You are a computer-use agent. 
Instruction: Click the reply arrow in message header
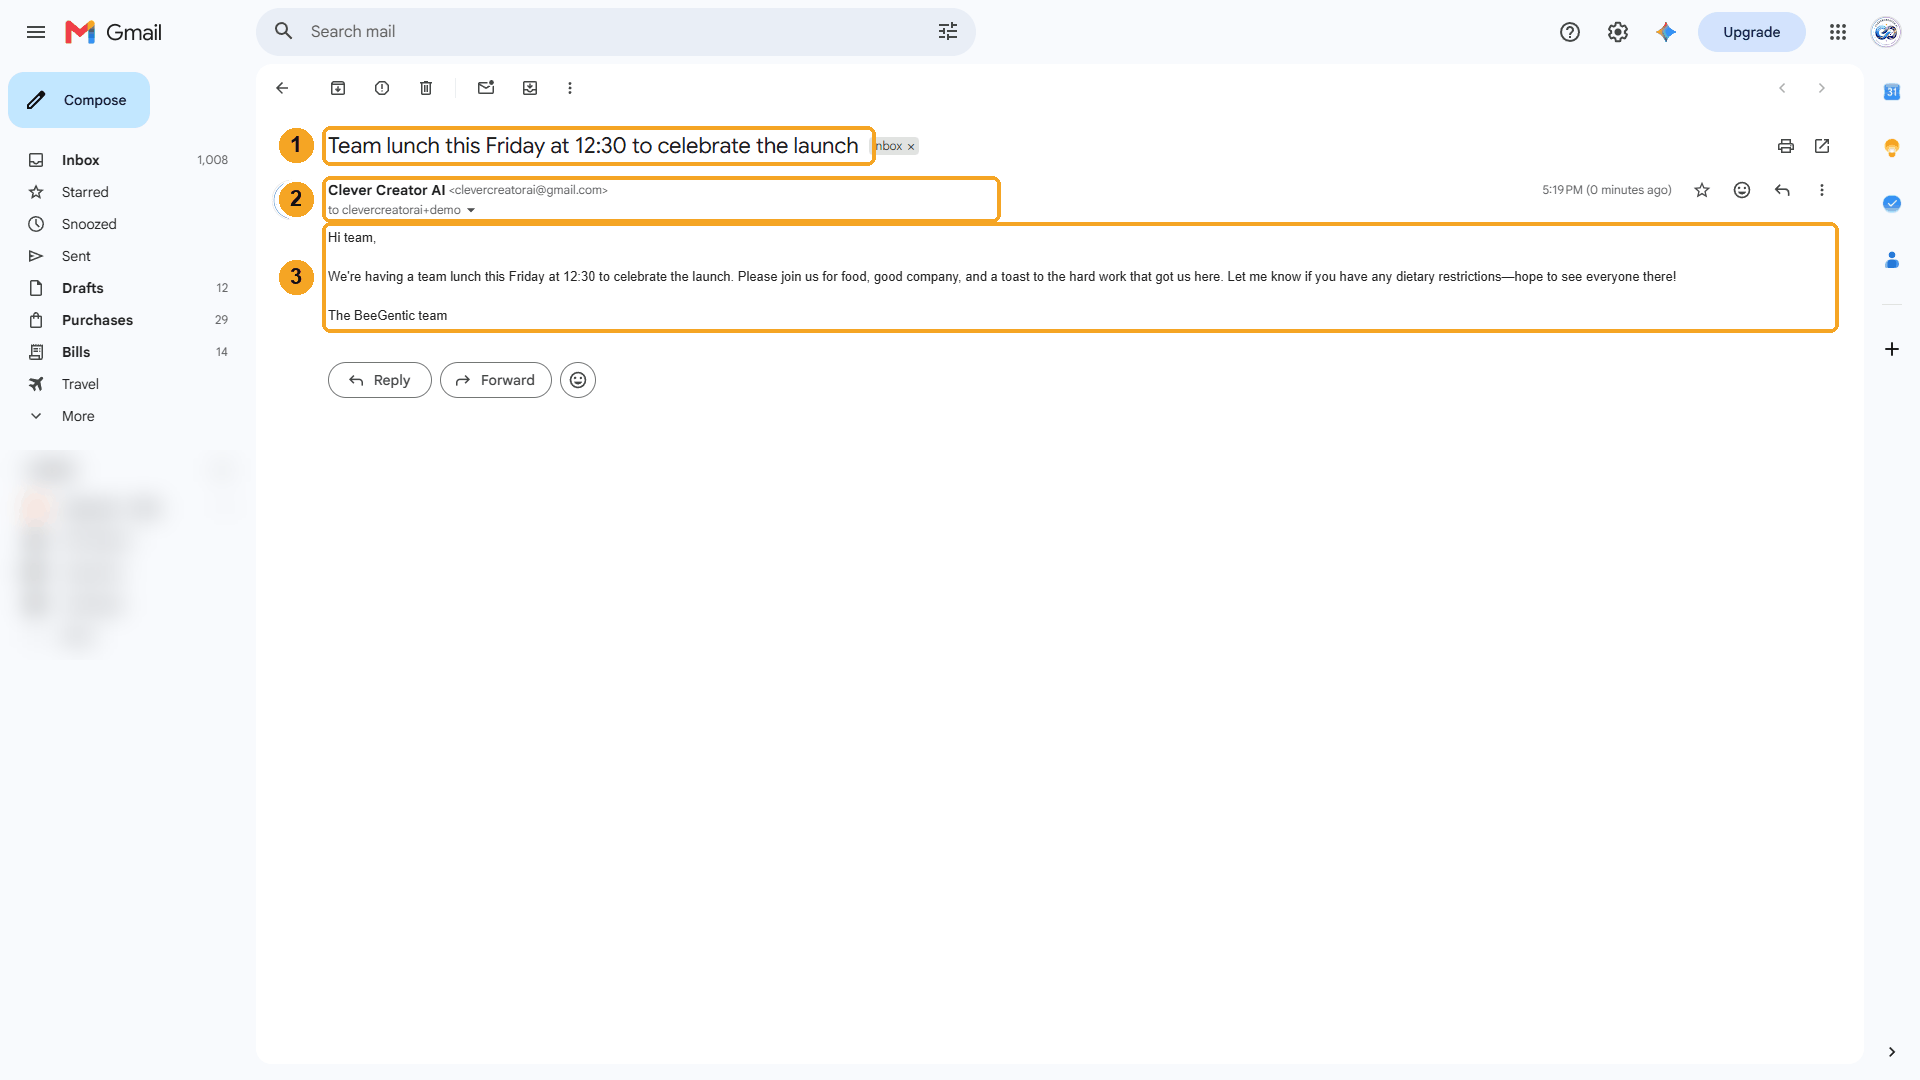[x=1782, y=190]
